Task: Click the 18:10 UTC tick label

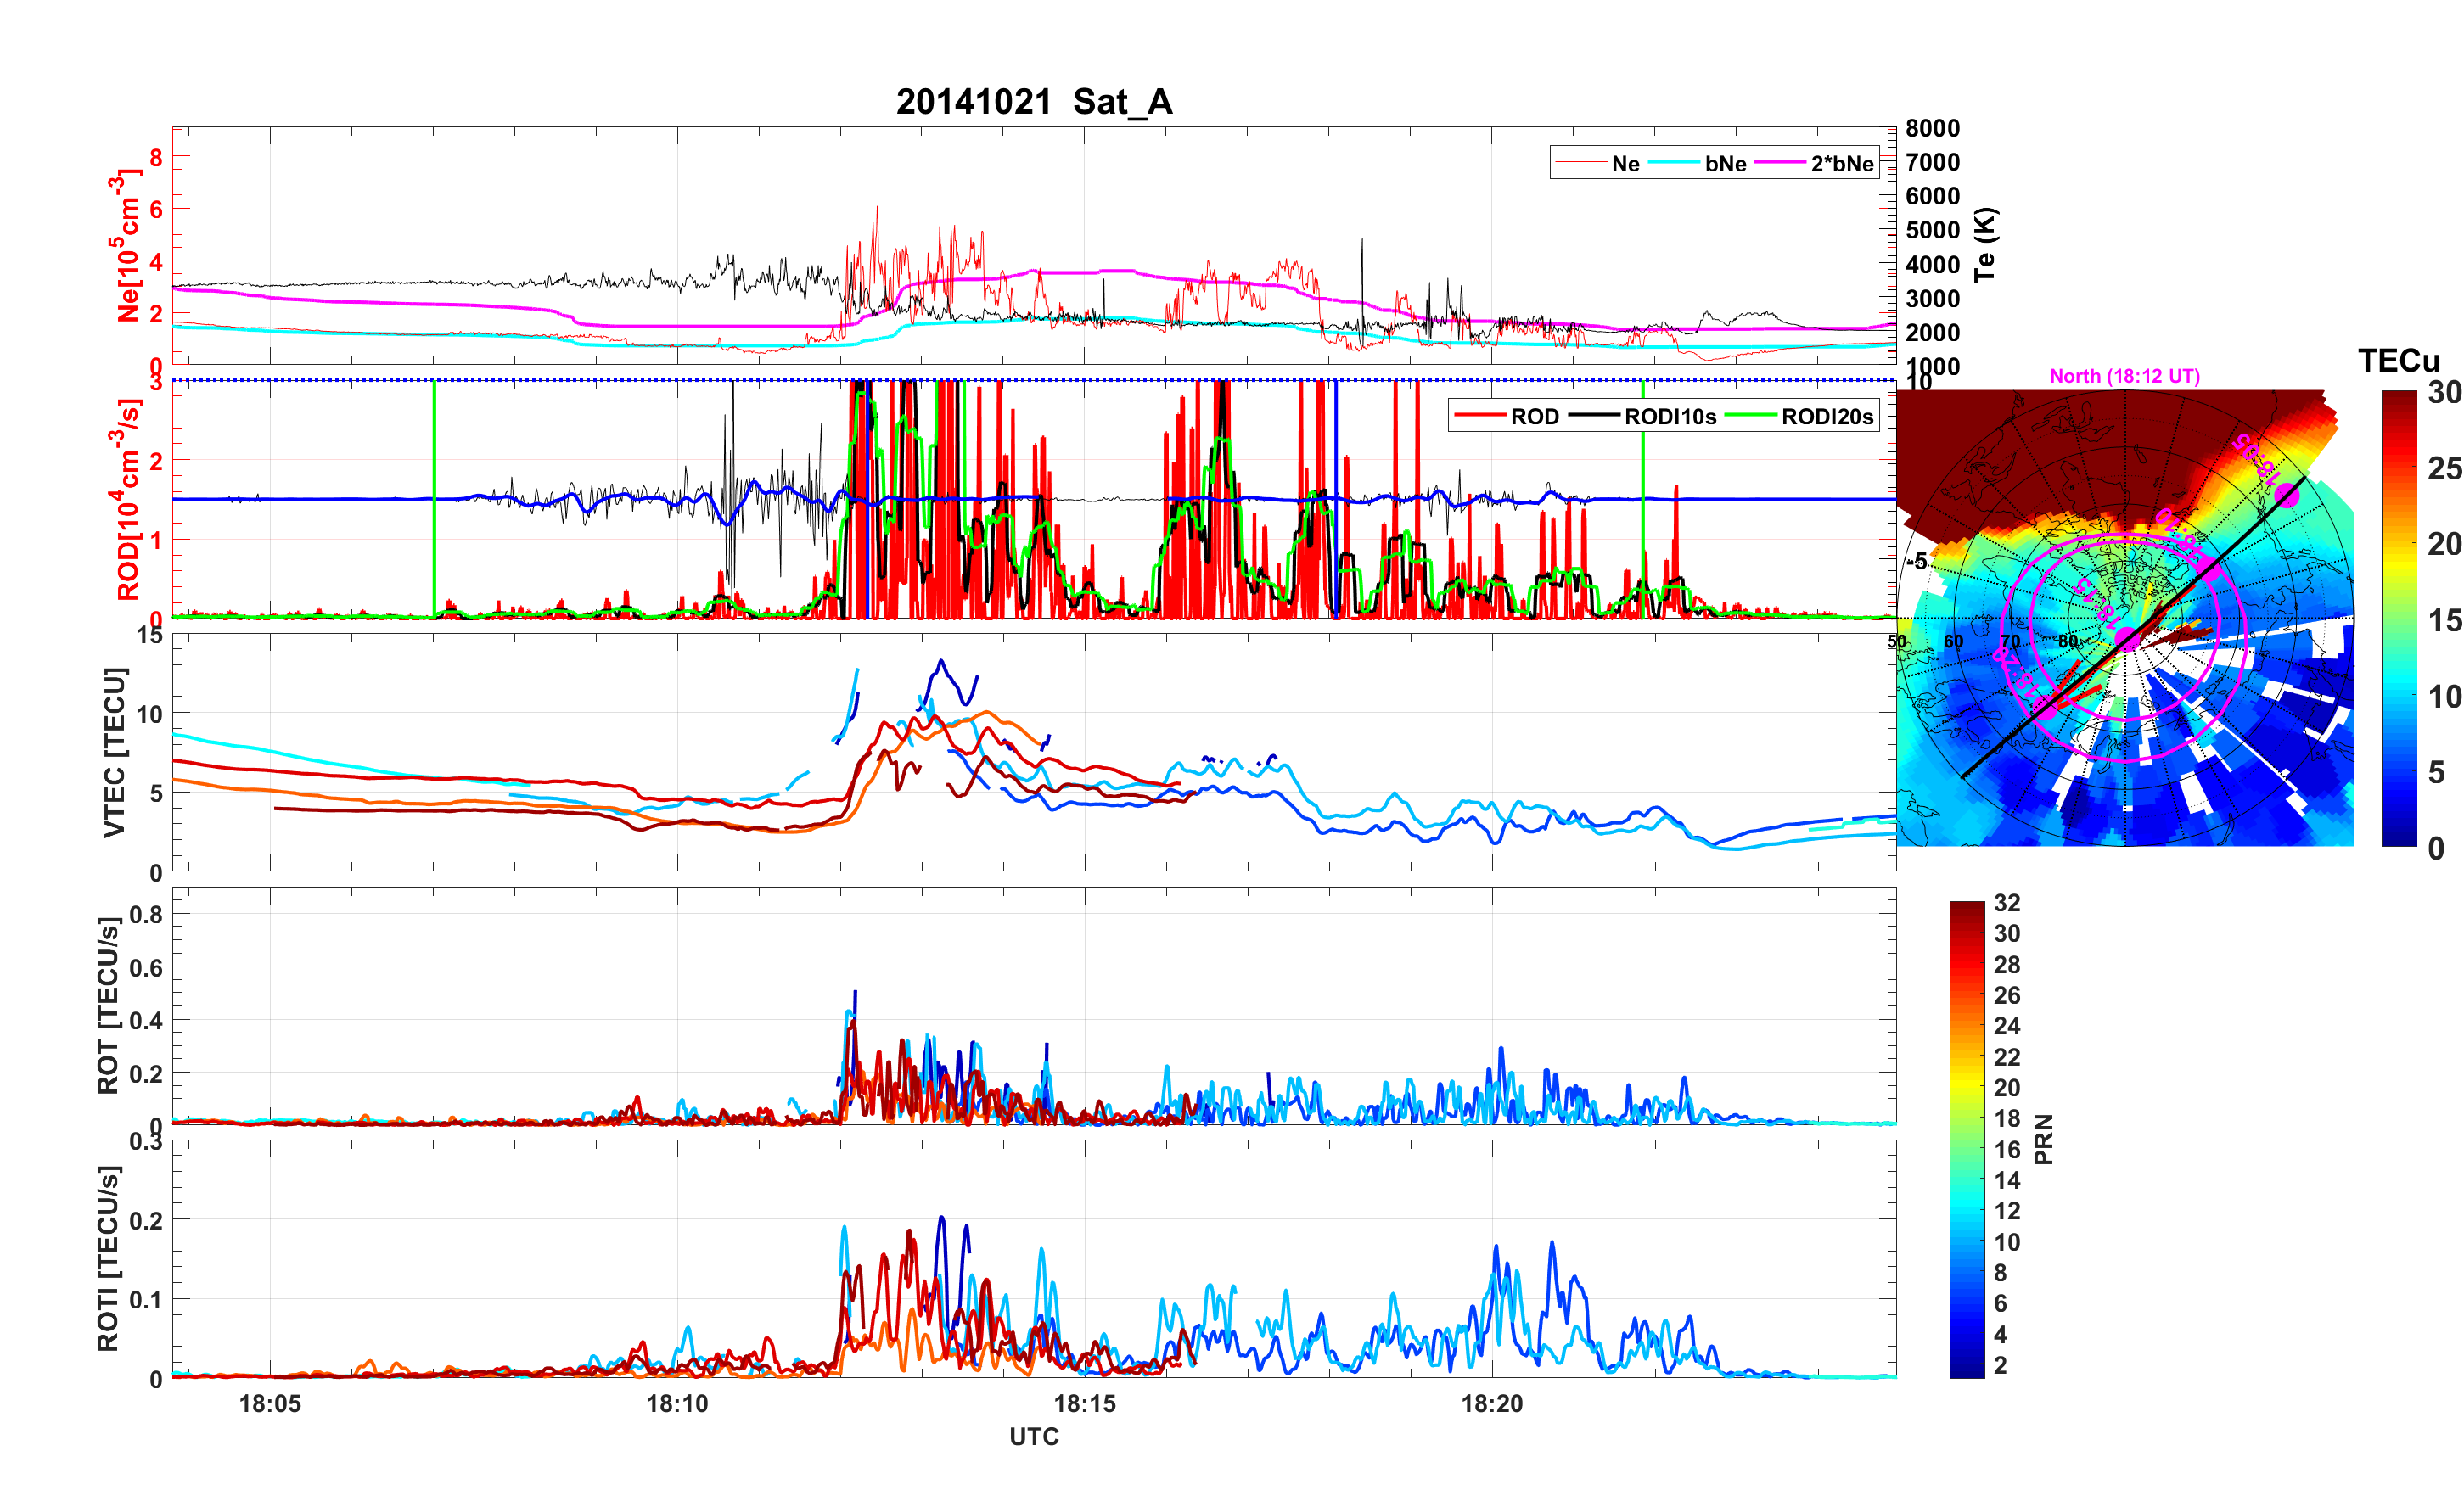Action: coord(677,1403)
